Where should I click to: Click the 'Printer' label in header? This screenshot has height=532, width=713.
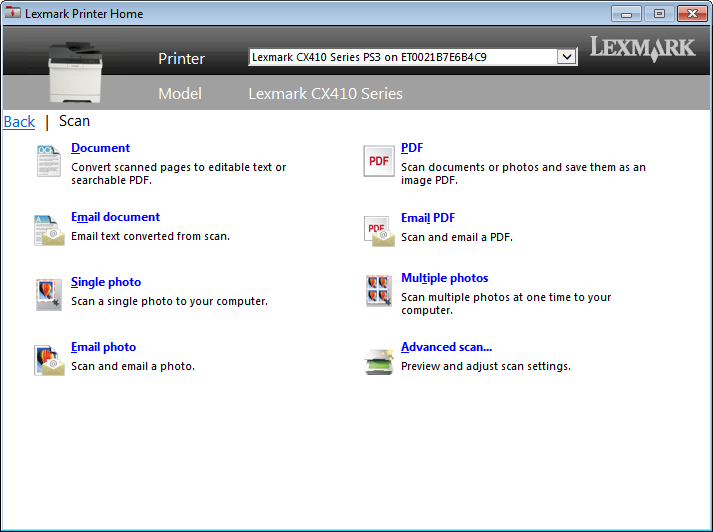click(x=181, y=59)
